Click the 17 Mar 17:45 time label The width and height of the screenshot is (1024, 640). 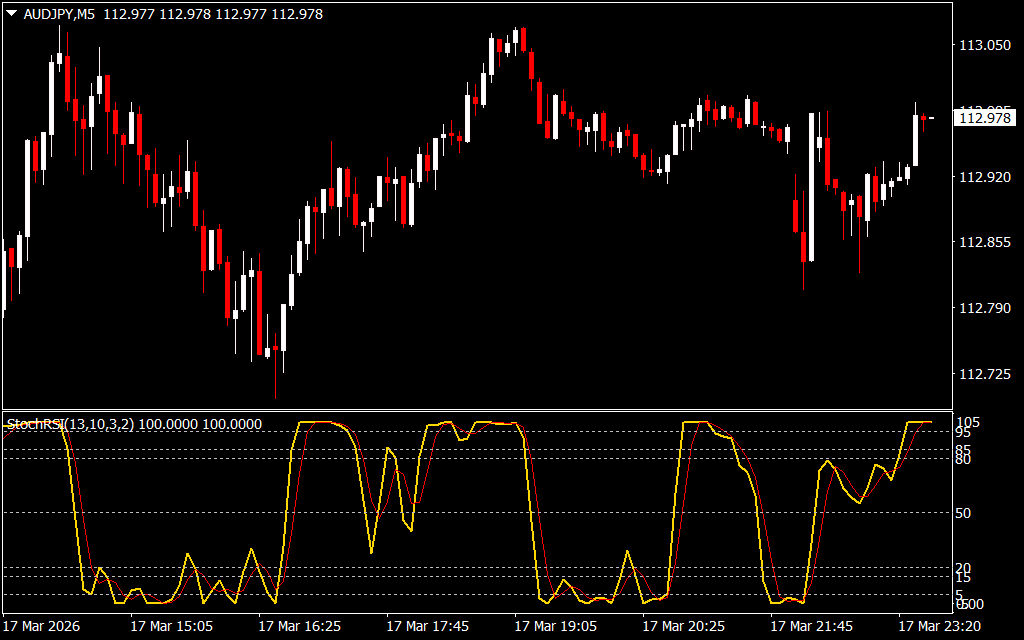point(427,626)
